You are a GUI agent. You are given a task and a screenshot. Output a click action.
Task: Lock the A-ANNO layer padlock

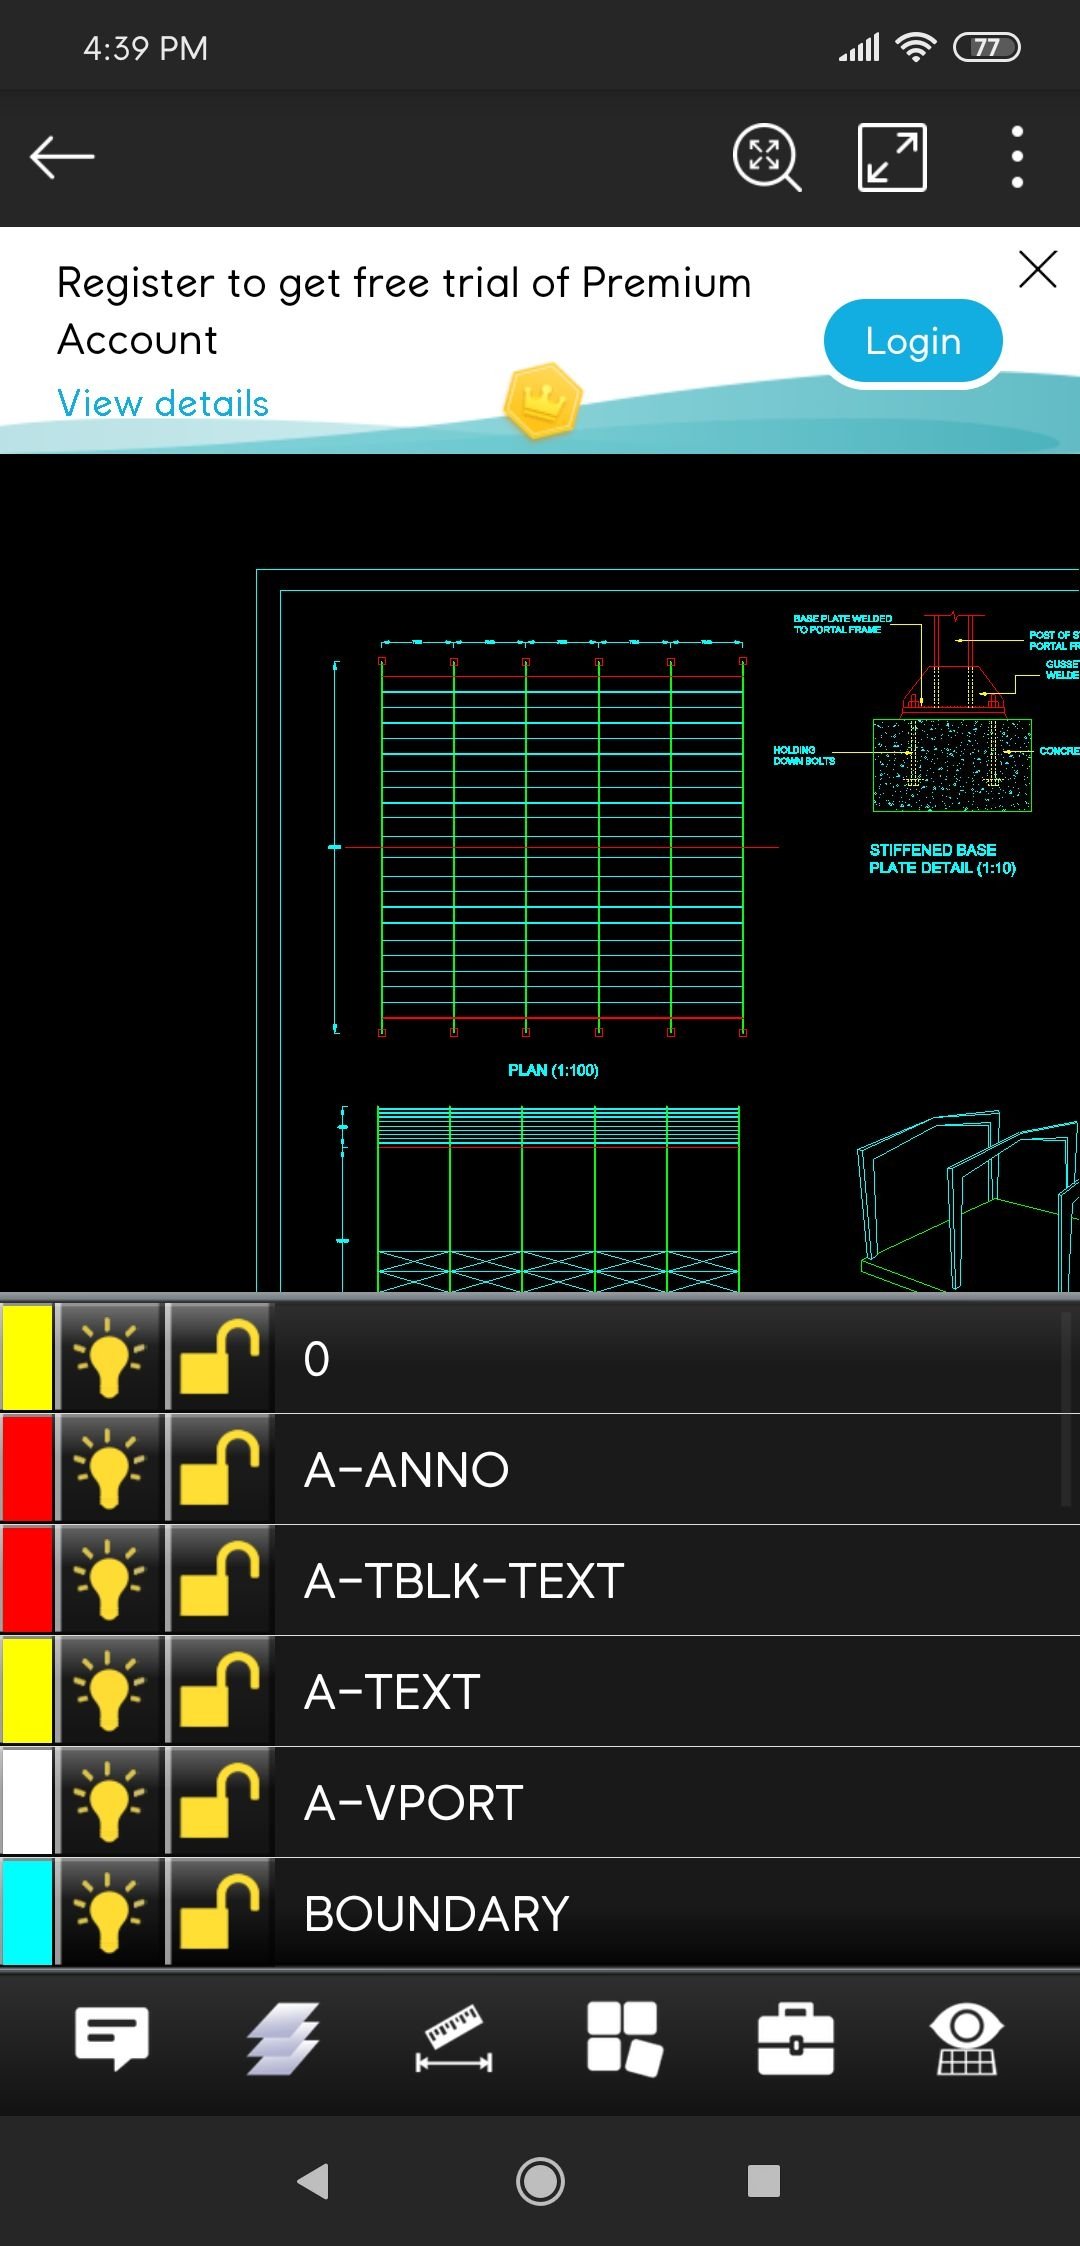219,1469
